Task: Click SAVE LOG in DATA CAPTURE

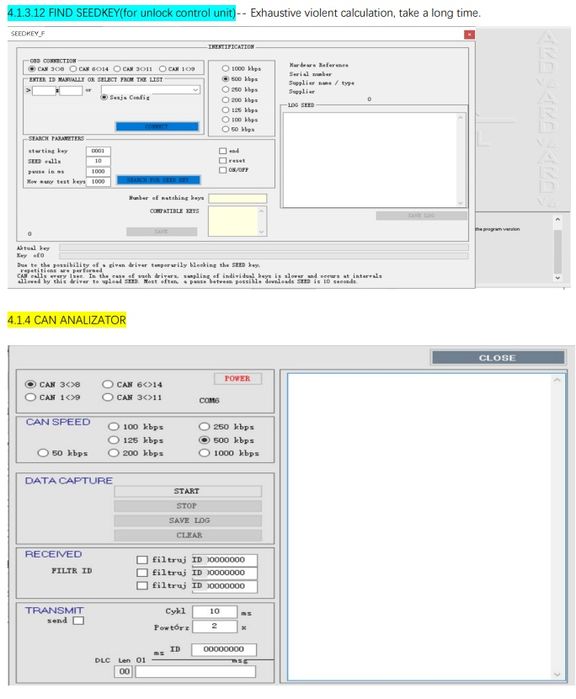Action: point(188,521)
